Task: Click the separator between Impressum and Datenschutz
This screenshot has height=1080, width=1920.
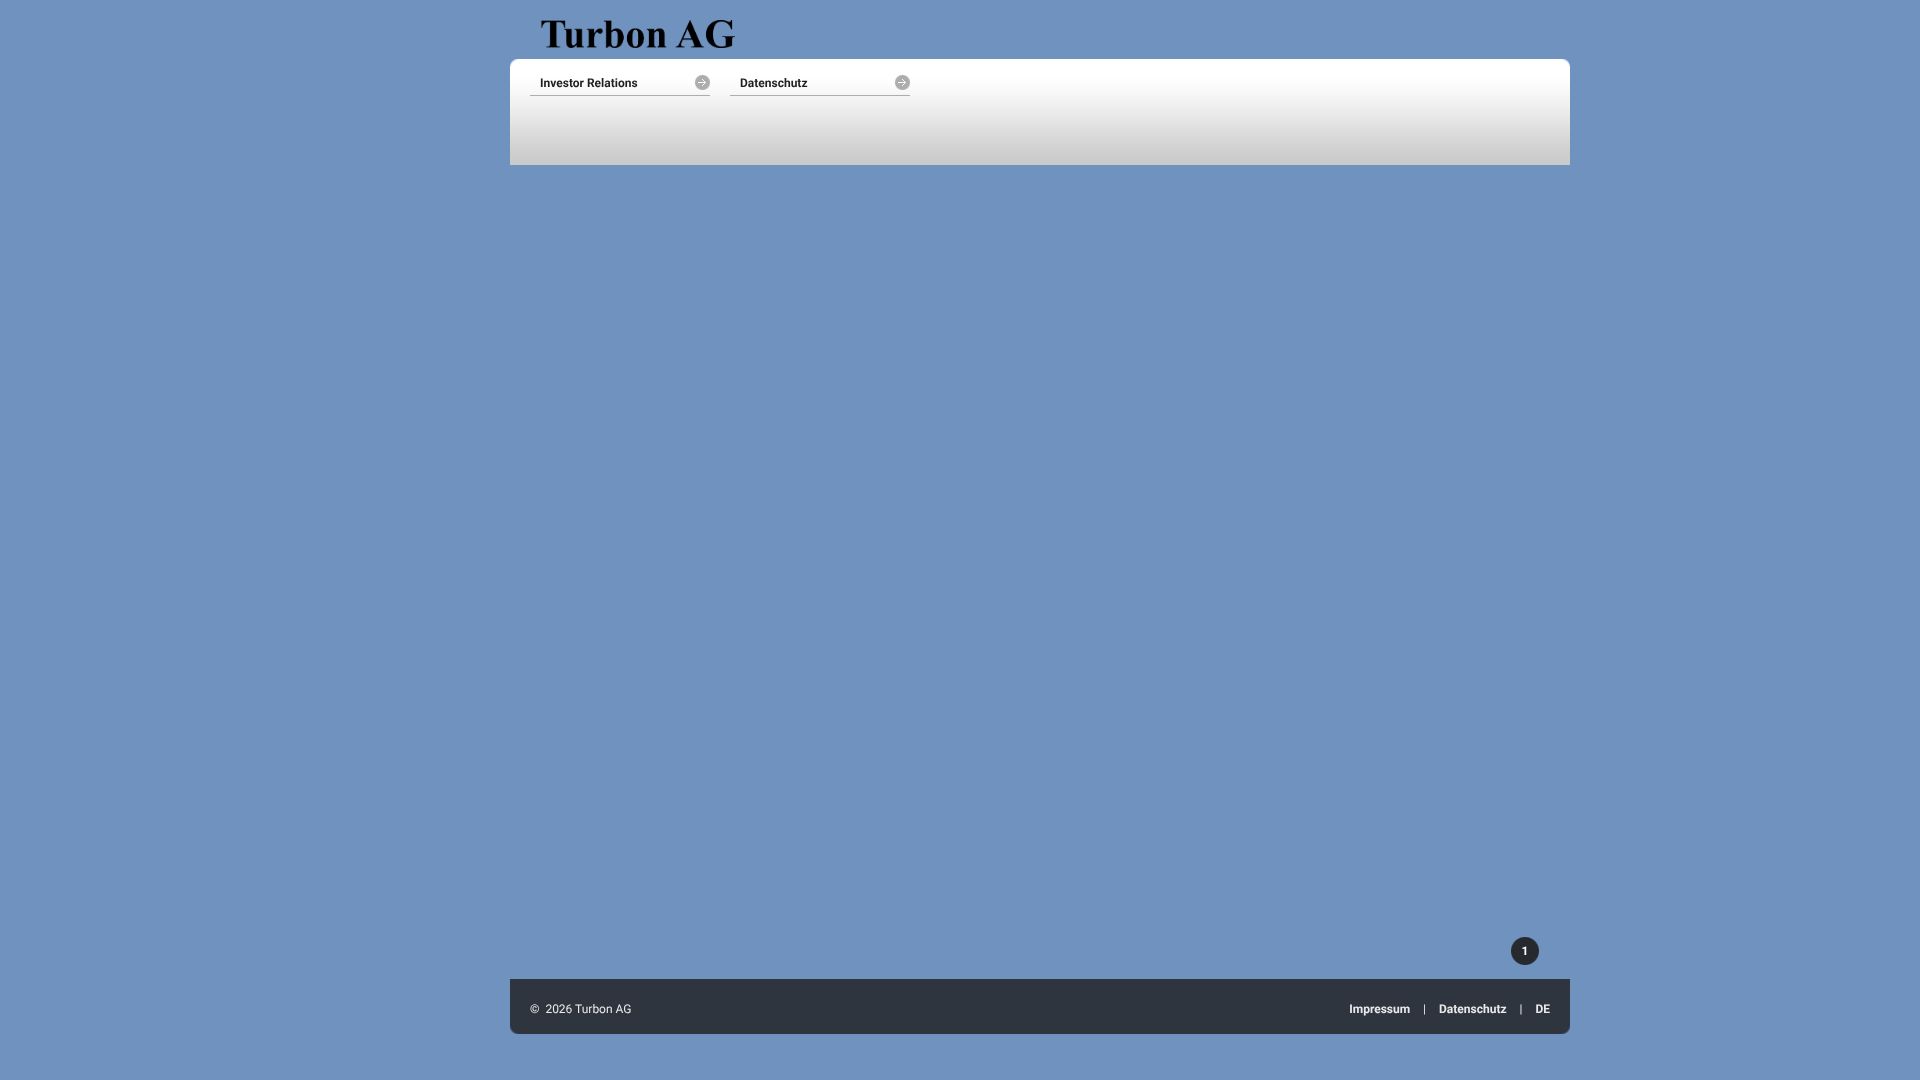Action: 1424,1009
